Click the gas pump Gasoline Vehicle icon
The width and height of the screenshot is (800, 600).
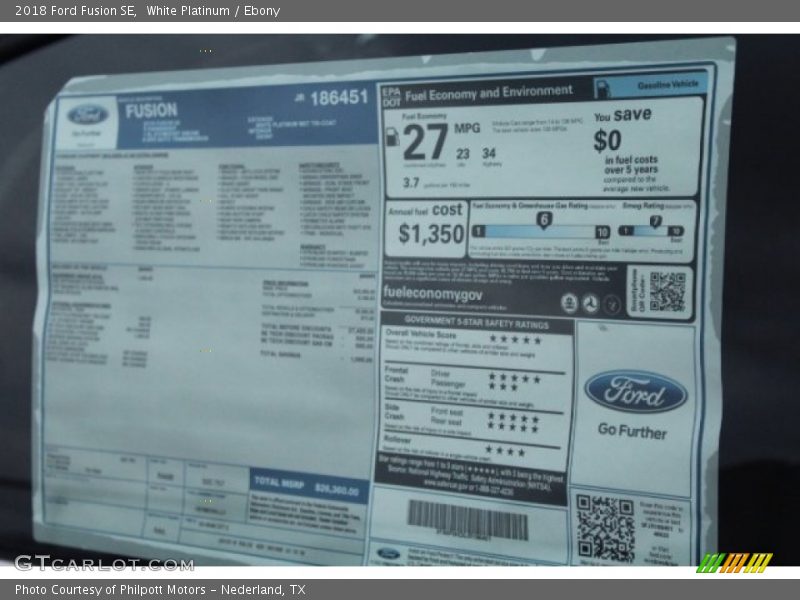point(605,86)
